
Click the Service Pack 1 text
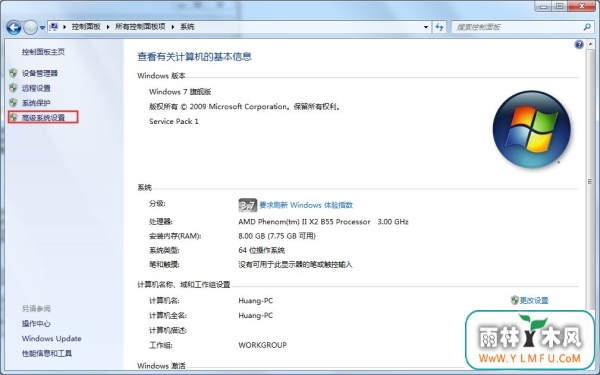coord(174,121)
